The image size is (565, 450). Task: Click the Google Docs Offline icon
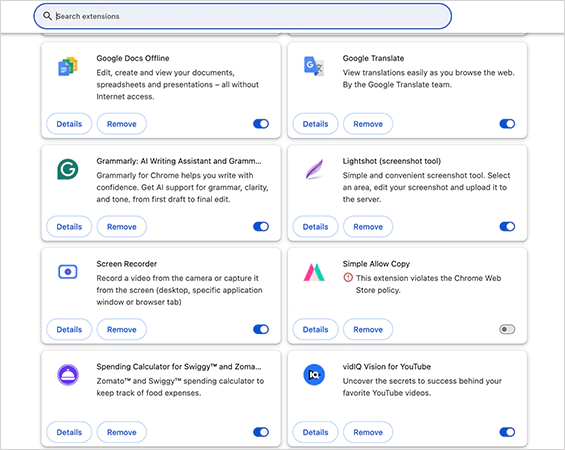68,67
